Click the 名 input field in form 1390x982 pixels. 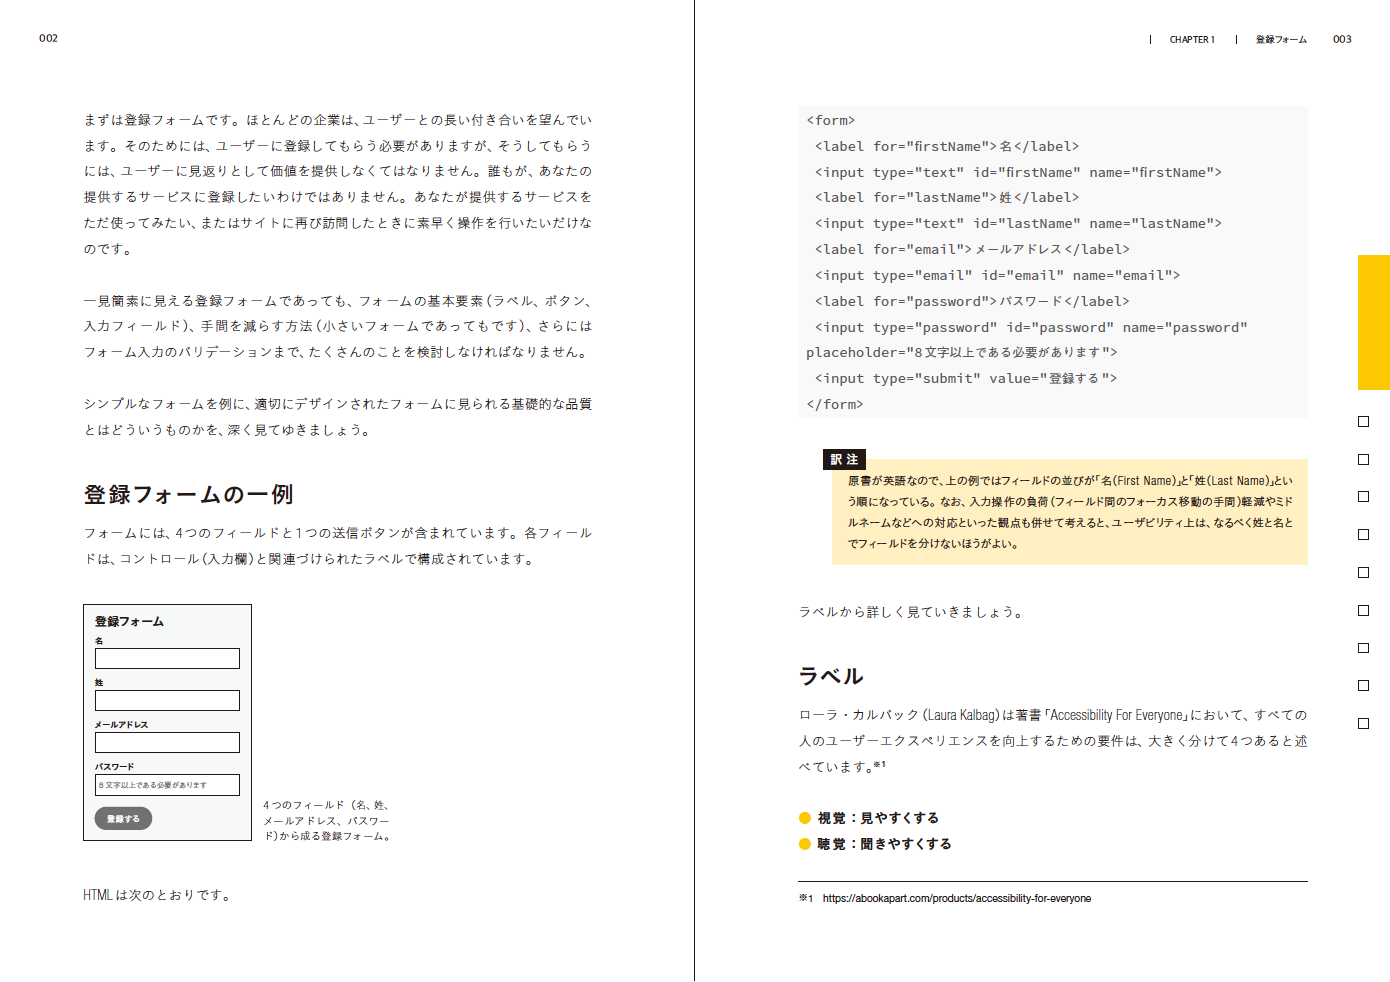(167, 658)
